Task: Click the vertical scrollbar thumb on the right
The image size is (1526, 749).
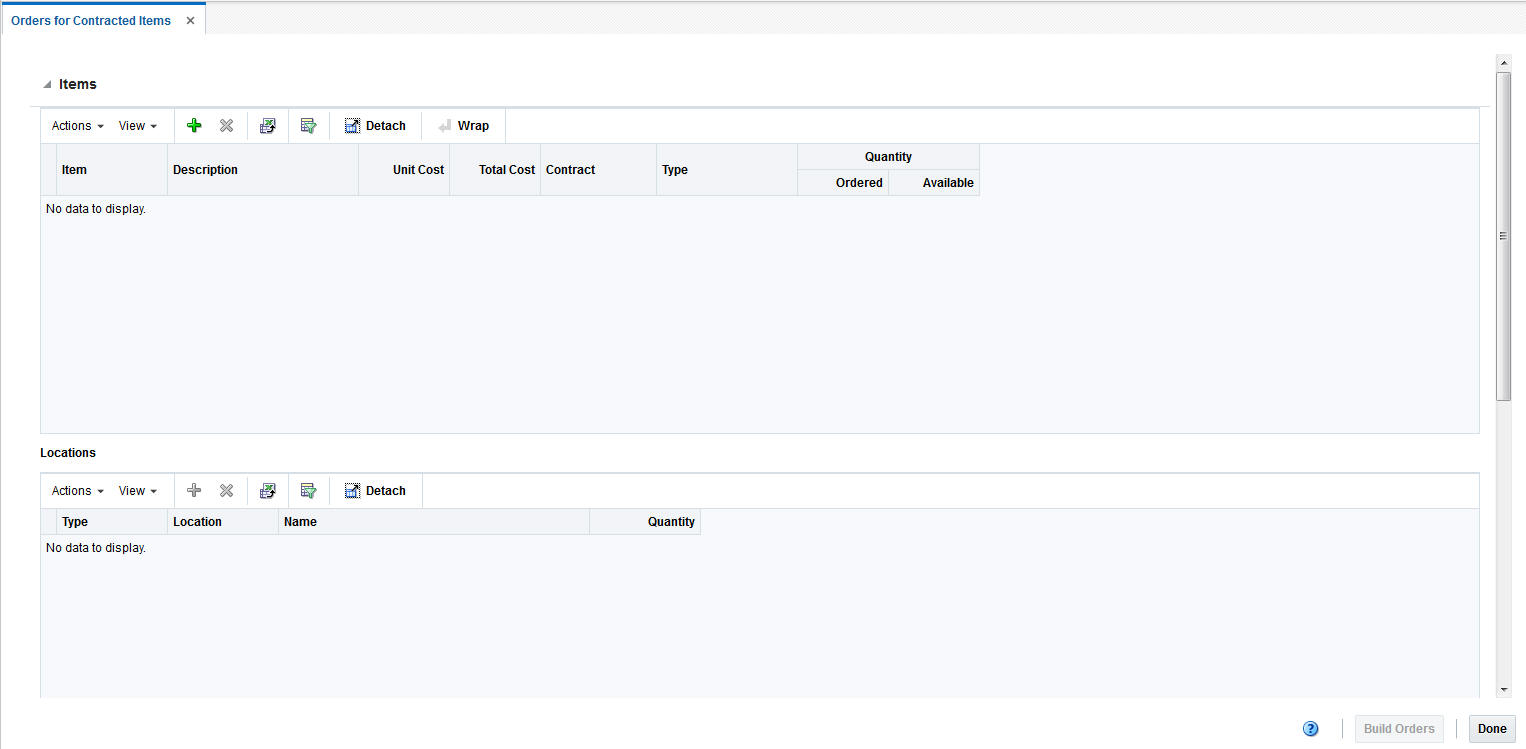Action: pos(1504,235)
